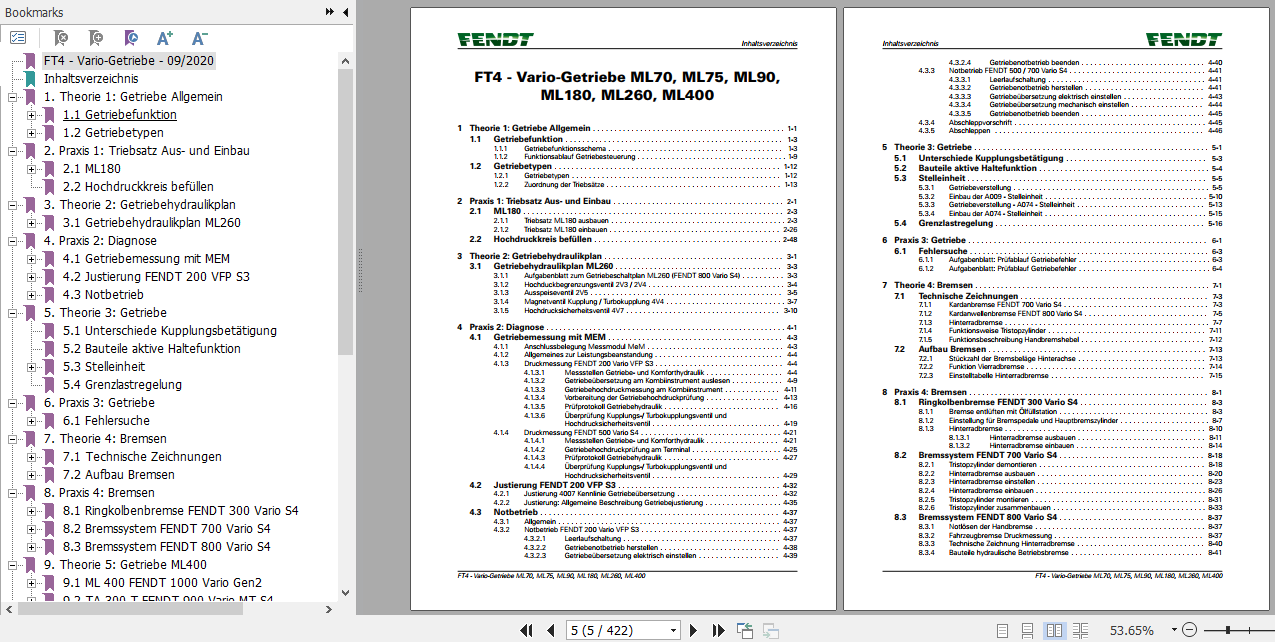Go to the previous page

pyautogui.click(x=550, y=630)
